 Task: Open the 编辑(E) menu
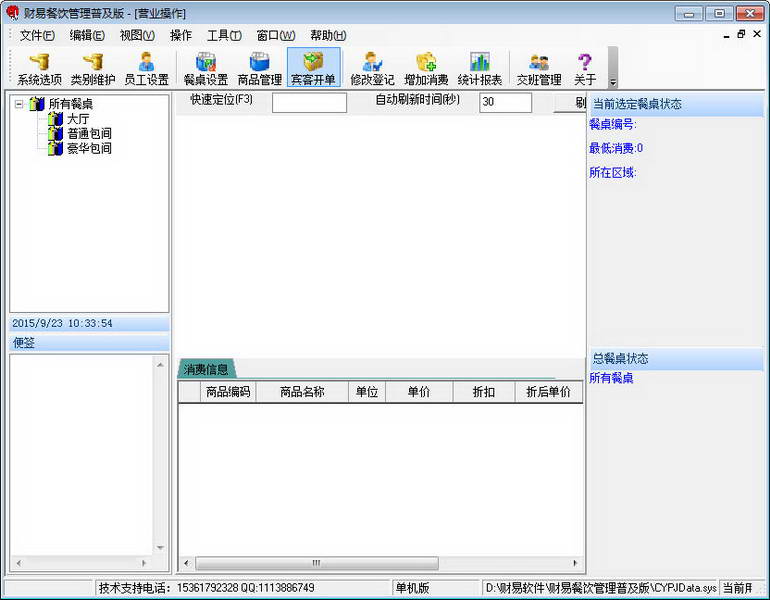pyautogui.click(x=87, y=35)
